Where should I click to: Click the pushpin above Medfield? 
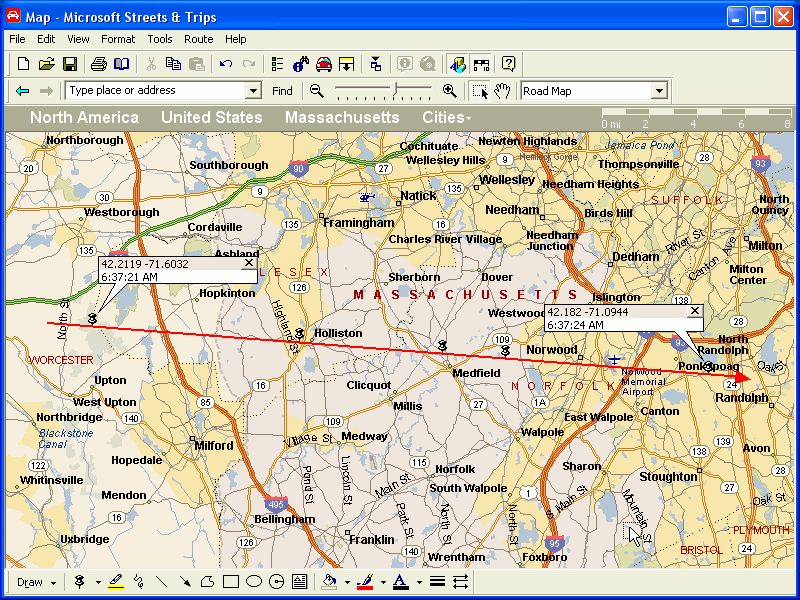pos(442,346)
